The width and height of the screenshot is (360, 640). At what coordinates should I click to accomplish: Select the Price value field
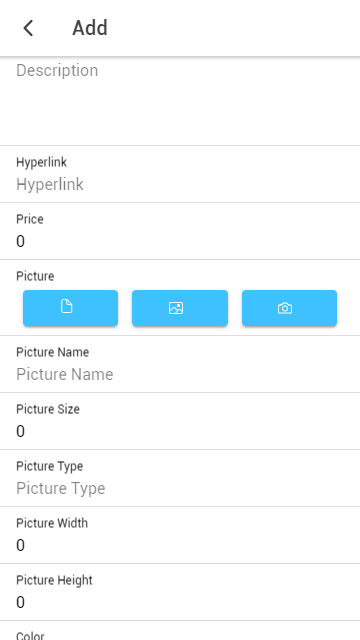click(x=180, y=241)
